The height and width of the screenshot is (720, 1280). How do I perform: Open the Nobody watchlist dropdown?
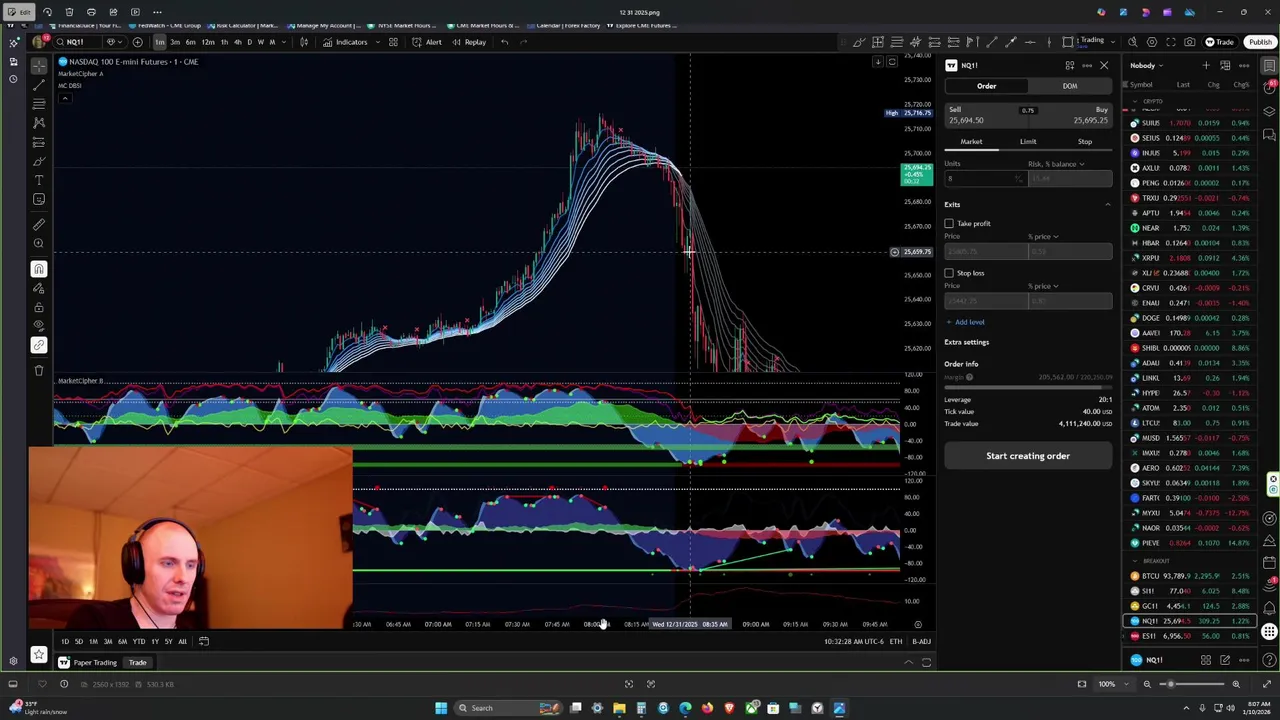(1146, 65)
